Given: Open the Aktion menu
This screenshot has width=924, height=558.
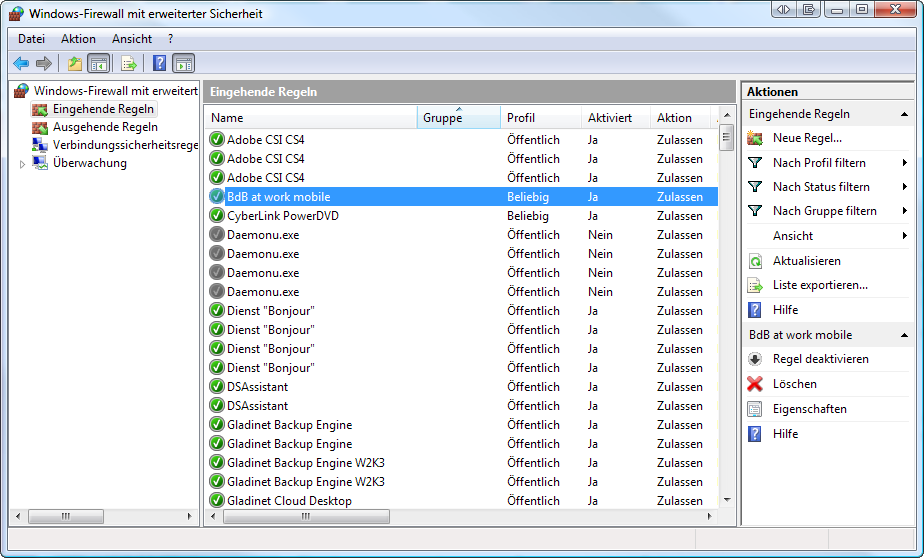Looking at the screenshot, I should (78, 39).
